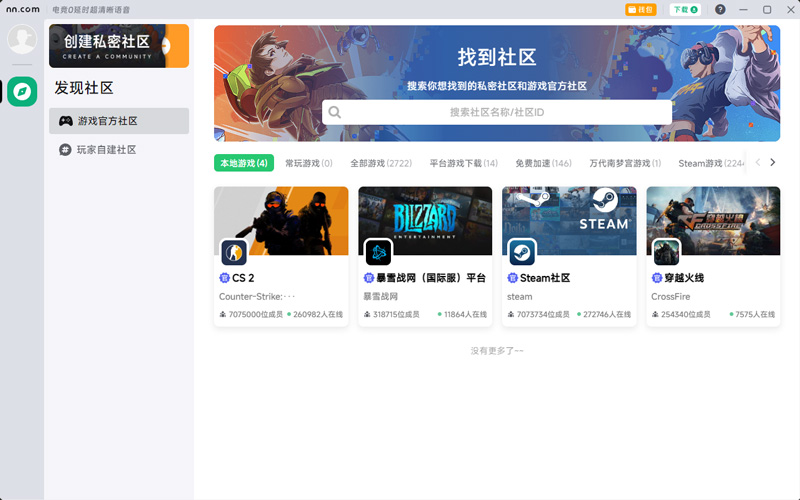Select 游戏官方社区 in sidebar
Image resolution: width=800 pixels, height=500 pixels.
pos(119,121)
